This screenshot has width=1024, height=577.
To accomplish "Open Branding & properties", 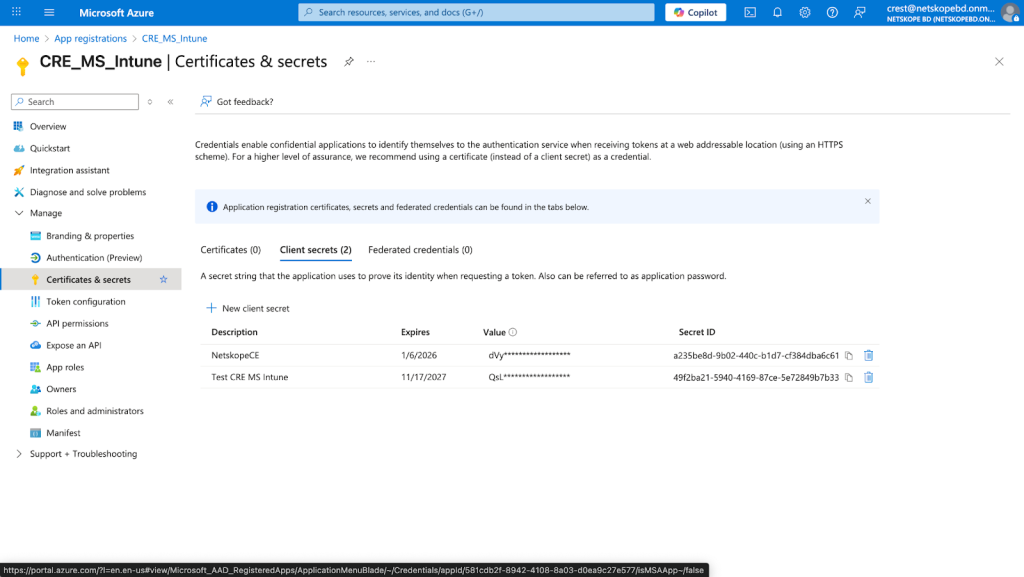I will point(91,236).
